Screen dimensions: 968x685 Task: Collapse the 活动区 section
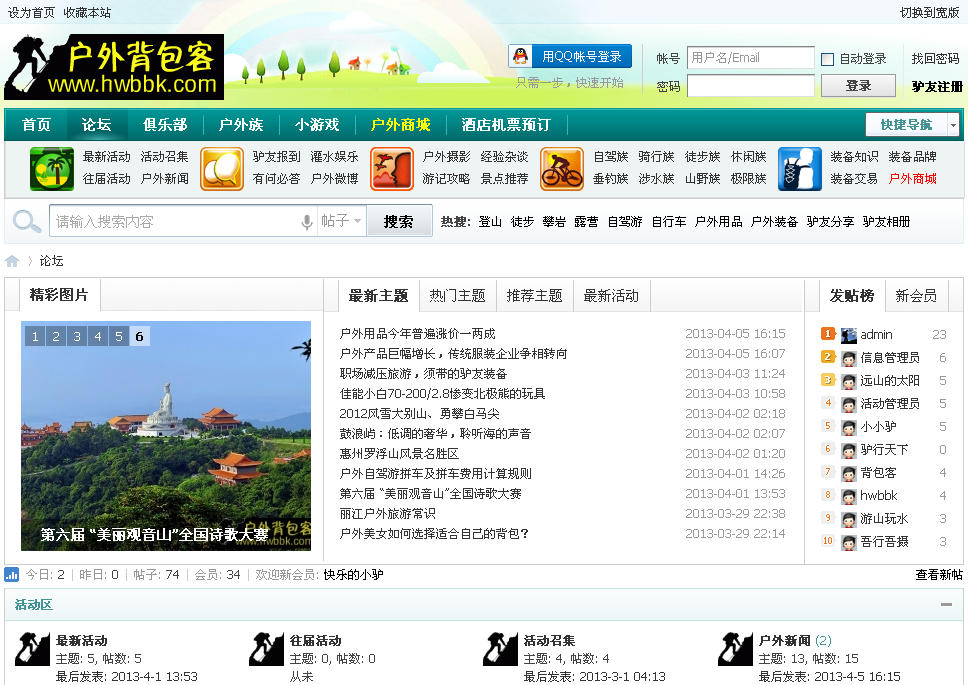(946, 605)
